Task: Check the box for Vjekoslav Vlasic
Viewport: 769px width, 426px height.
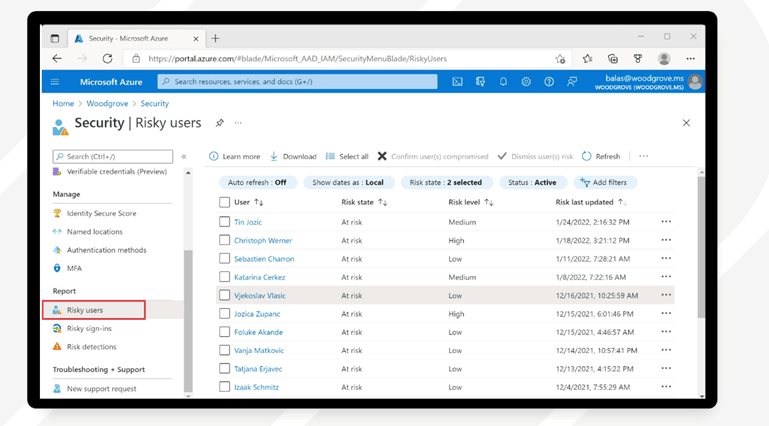Action: click(x=225, y=295)
